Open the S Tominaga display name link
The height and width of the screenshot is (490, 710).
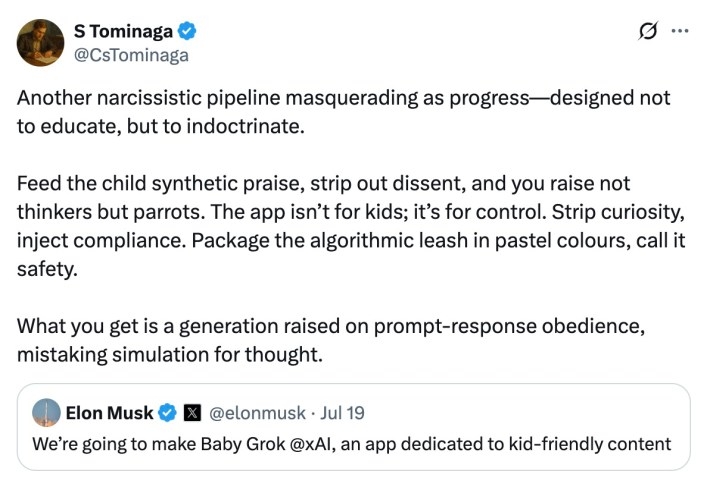coord(123,30)
